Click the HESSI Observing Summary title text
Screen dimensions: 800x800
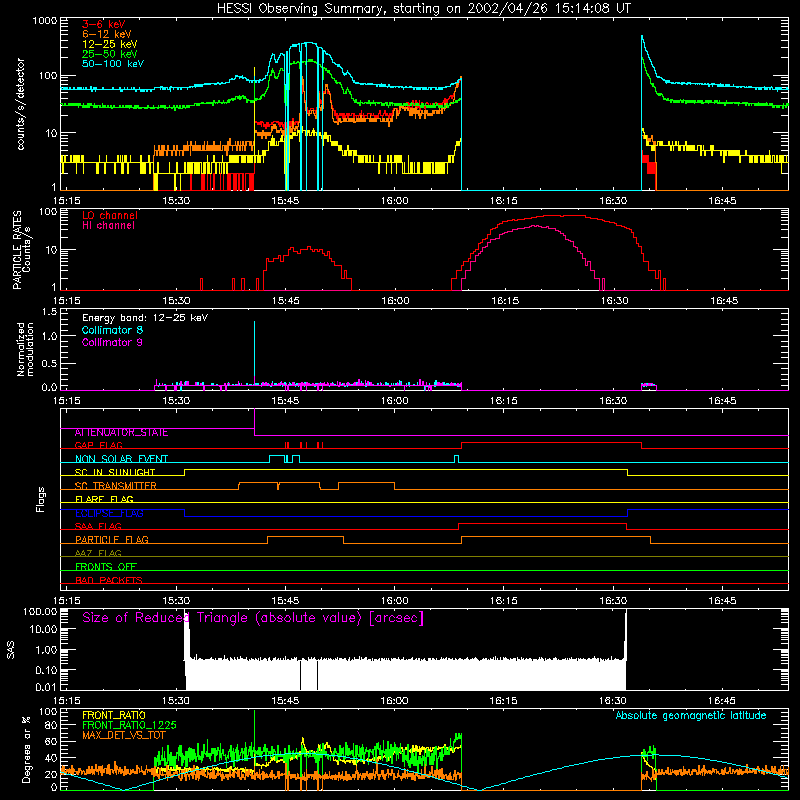(x=423, y=9)
